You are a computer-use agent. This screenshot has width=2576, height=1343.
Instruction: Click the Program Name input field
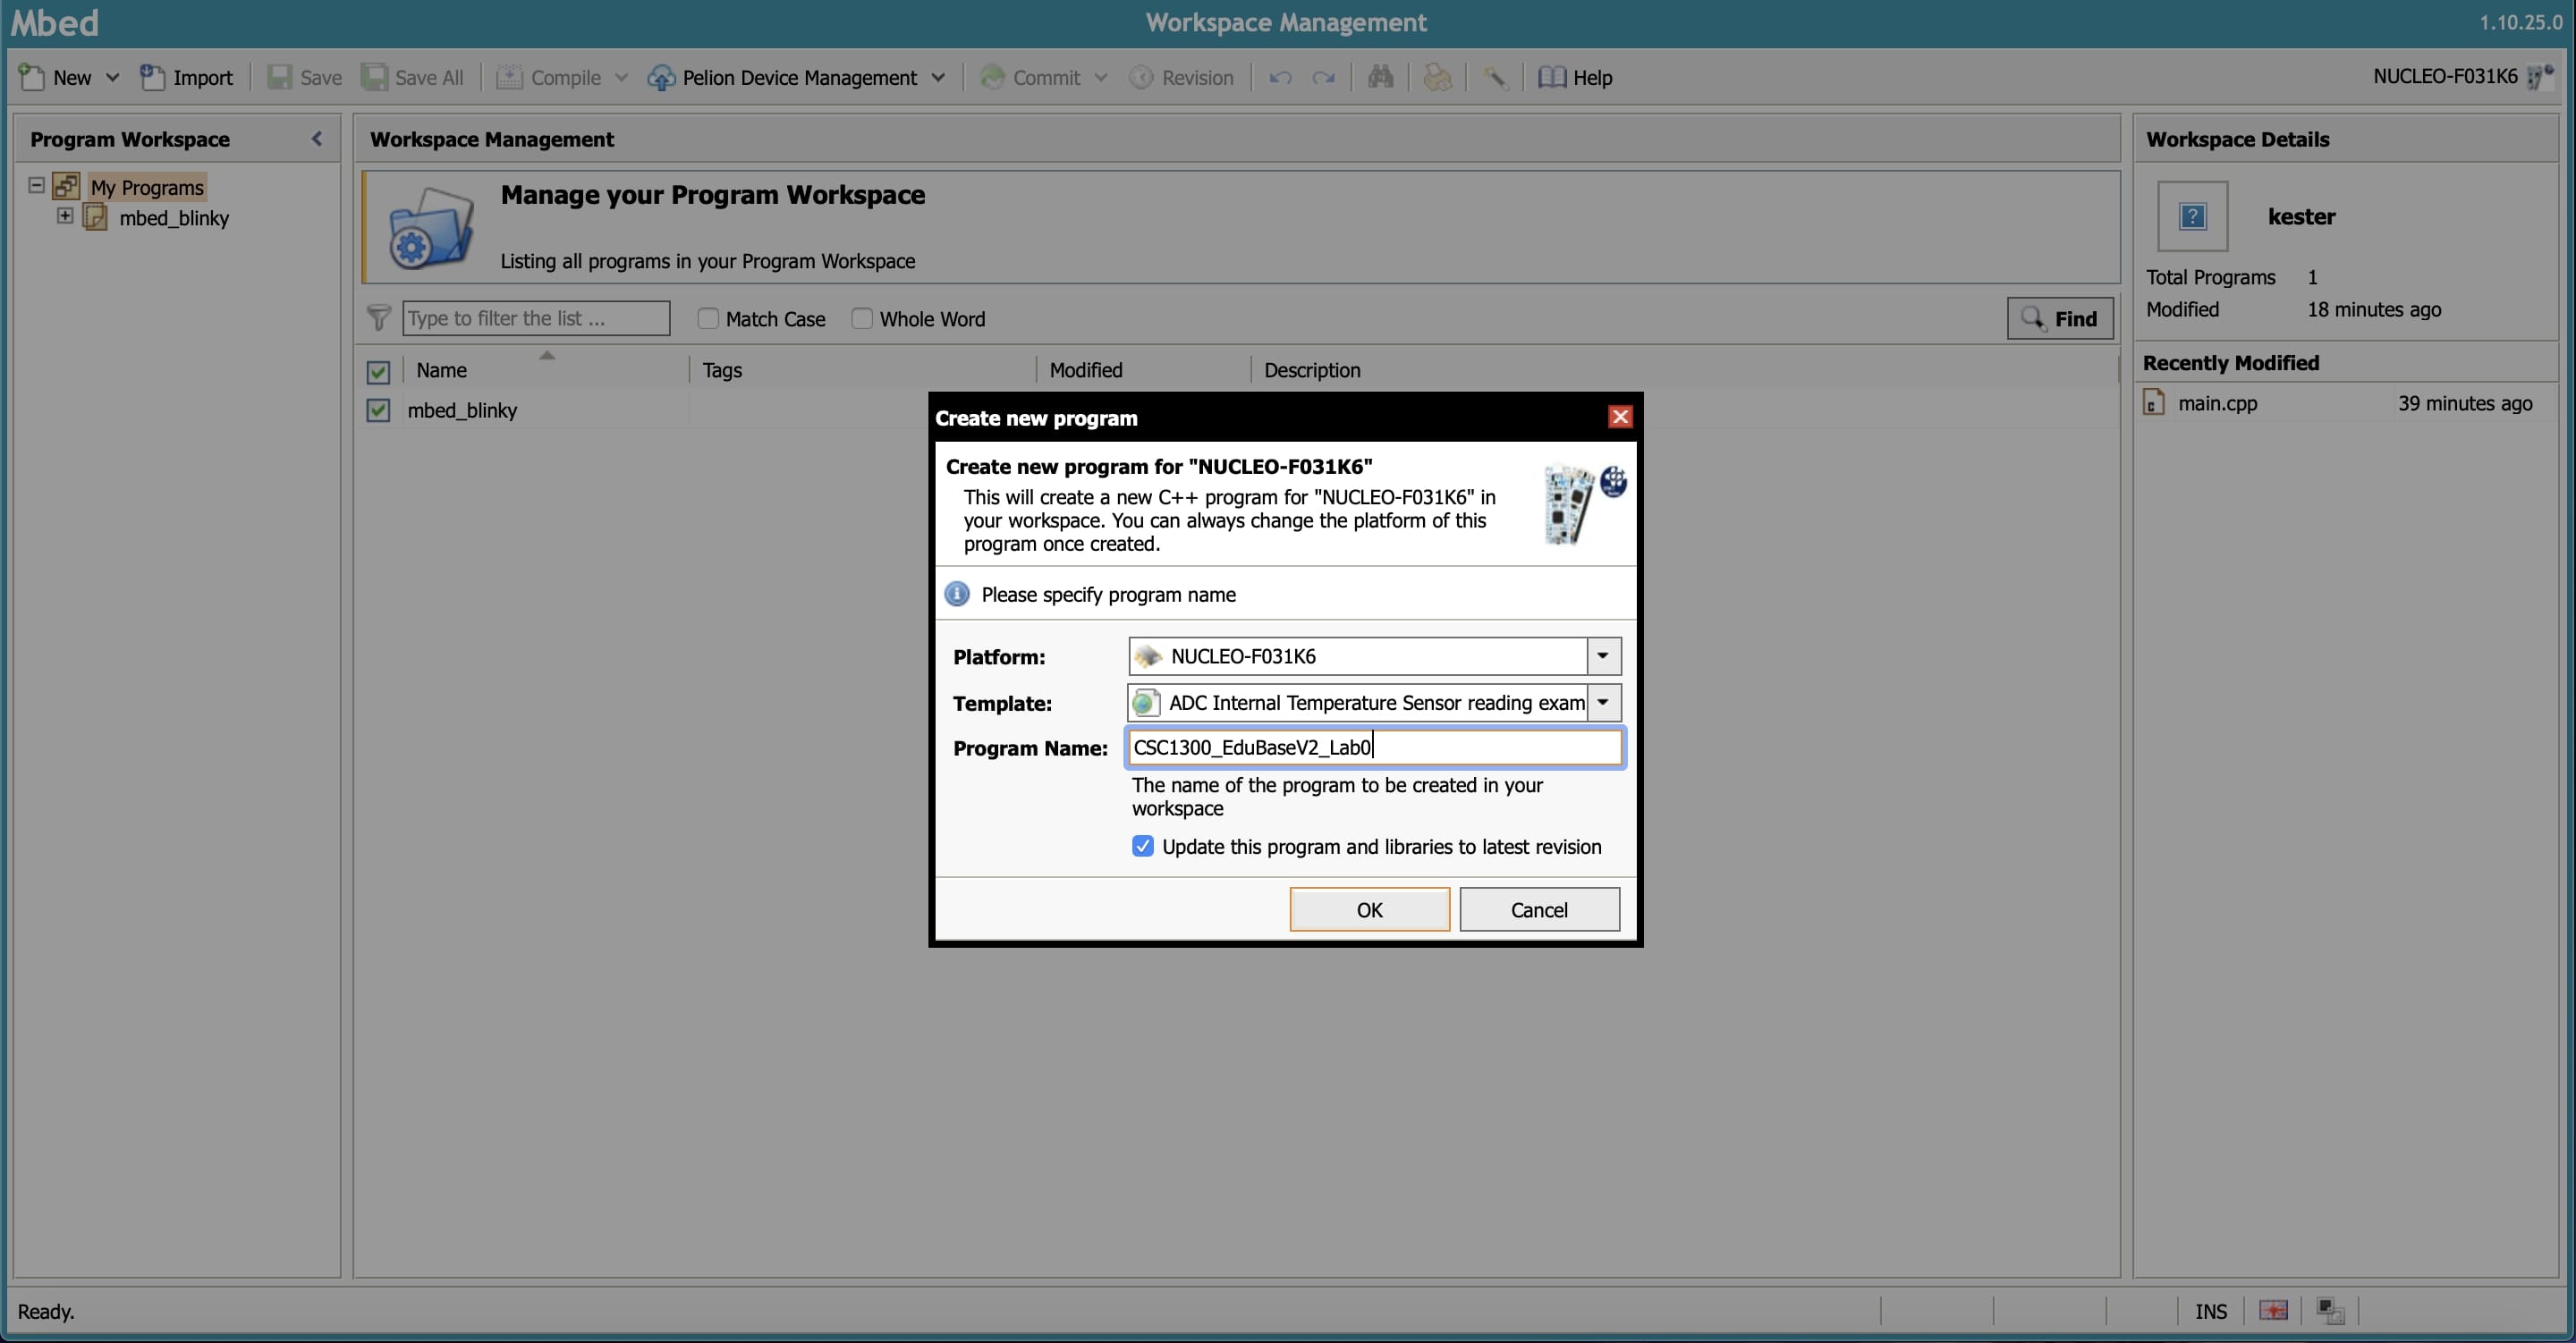pyautogui.click(x=1374, y=747)
